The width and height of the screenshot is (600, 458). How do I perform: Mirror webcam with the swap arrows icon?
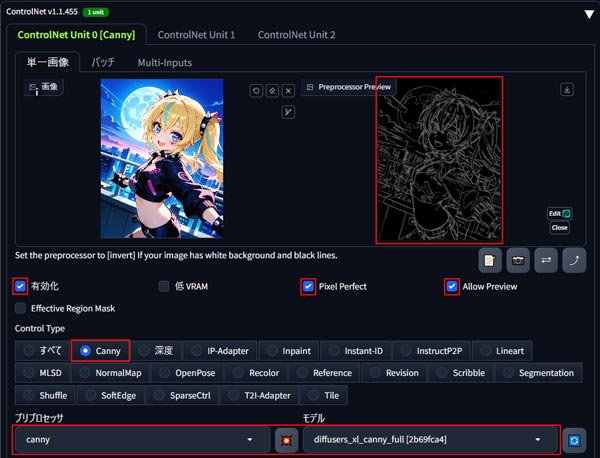(x=546, y=261)
